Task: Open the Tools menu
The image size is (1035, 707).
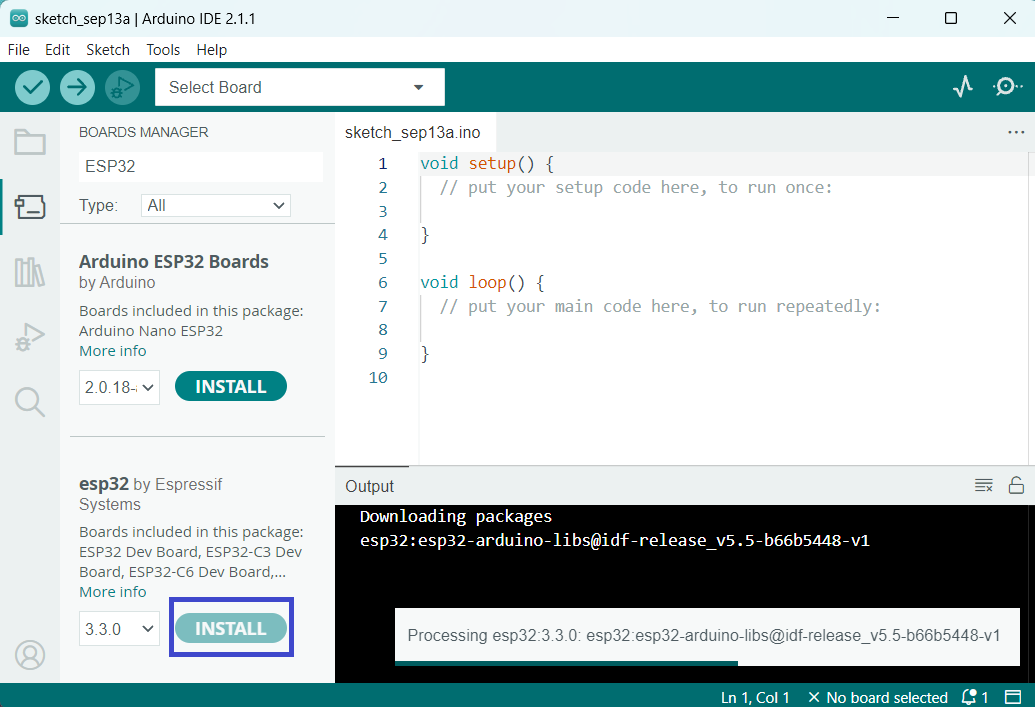Action: (x=163, y=49)
